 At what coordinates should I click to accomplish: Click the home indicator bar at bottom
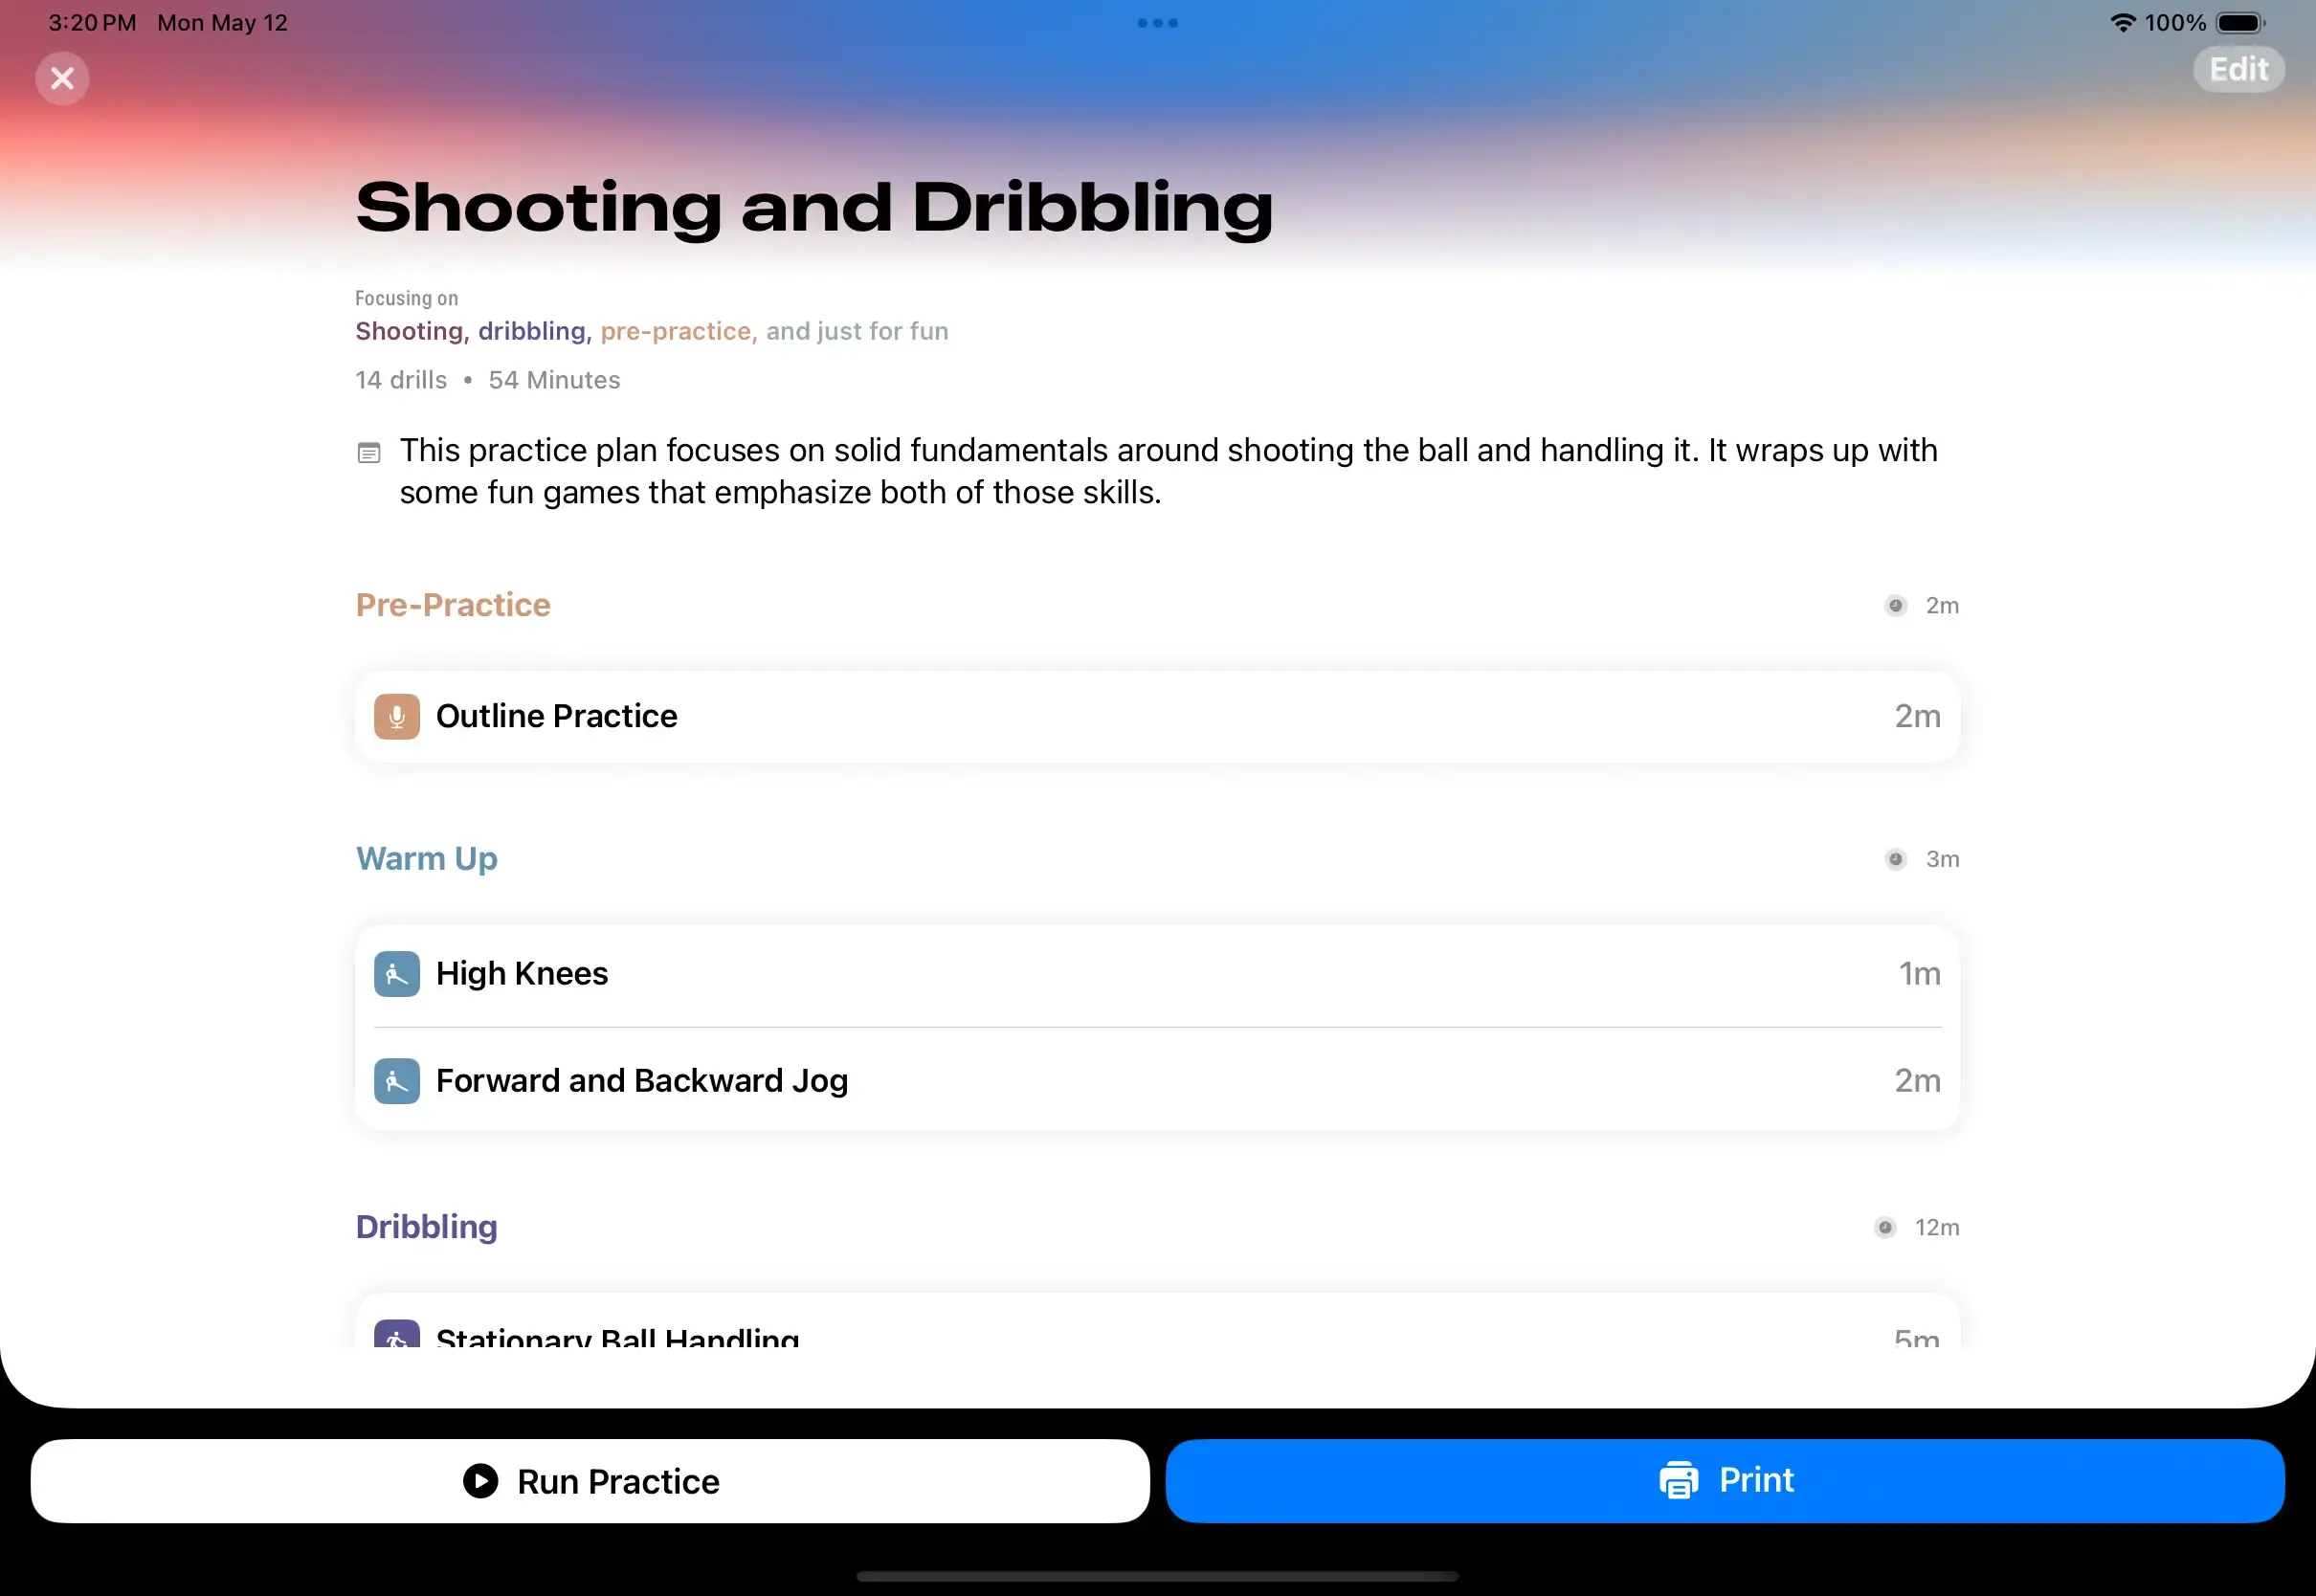coord(1158,1577)
